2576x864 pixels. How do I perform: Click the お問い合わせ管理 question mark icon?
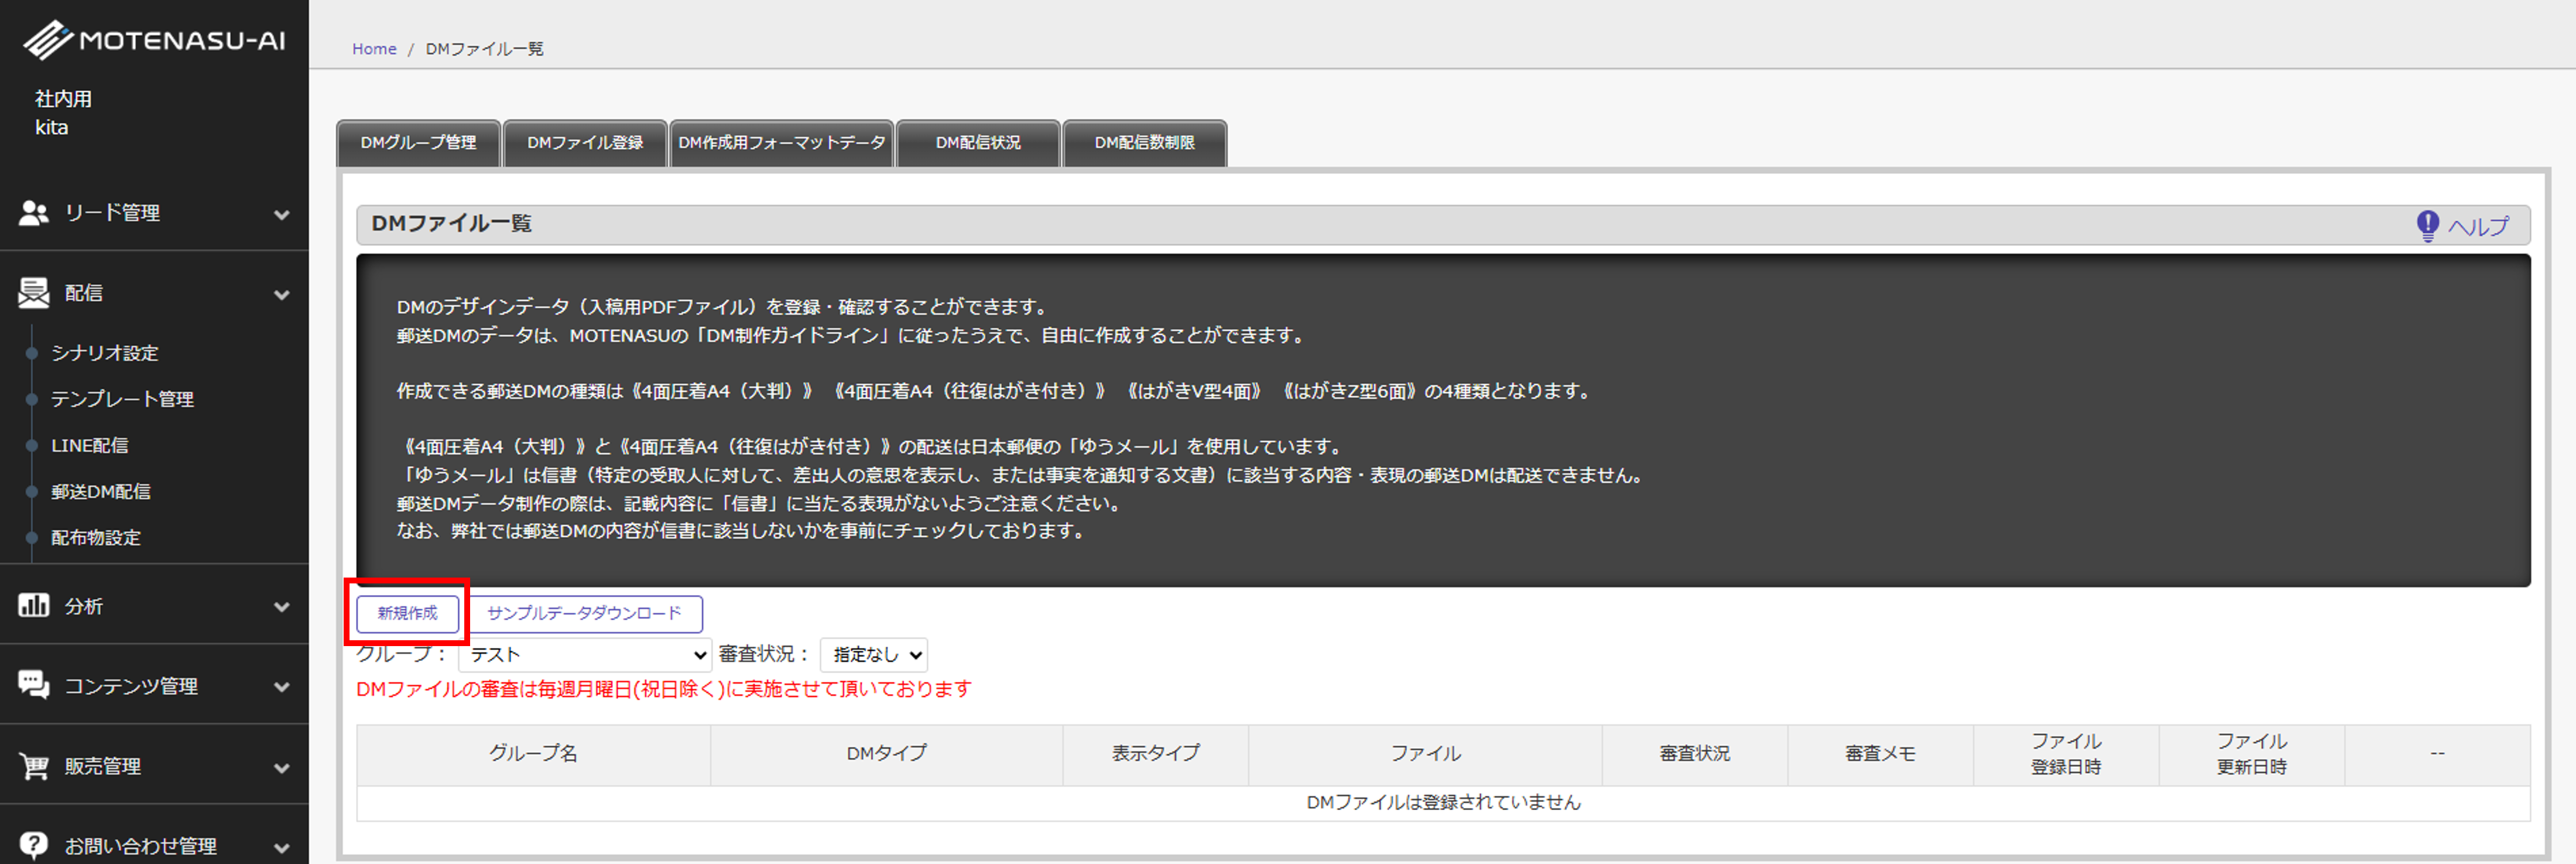[34, 845]
